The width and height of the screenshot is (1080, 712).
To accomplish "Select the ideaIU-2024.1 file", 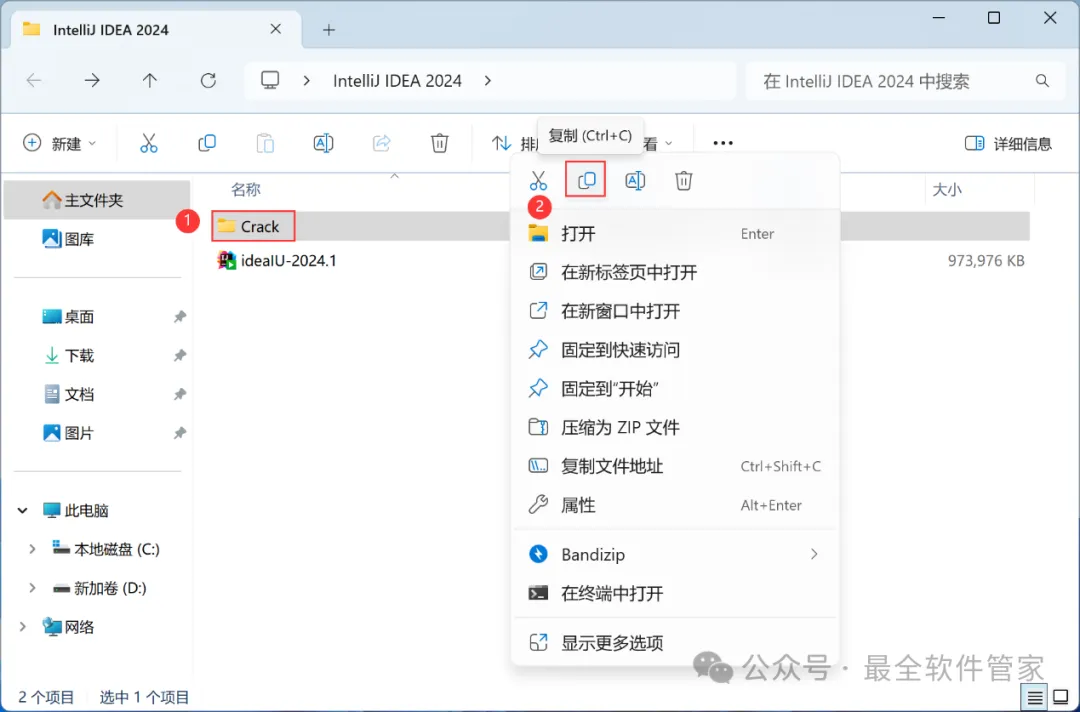I will 277,260.
